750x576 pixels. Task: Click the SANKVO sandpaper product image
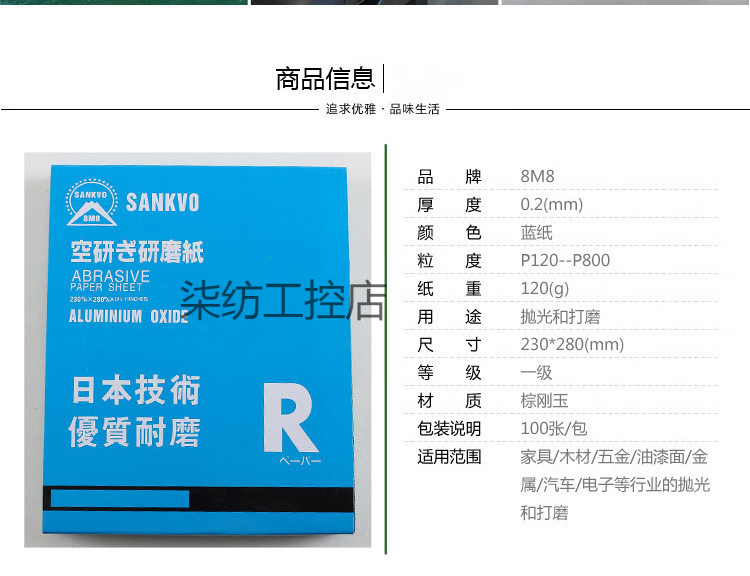point(198,350)
